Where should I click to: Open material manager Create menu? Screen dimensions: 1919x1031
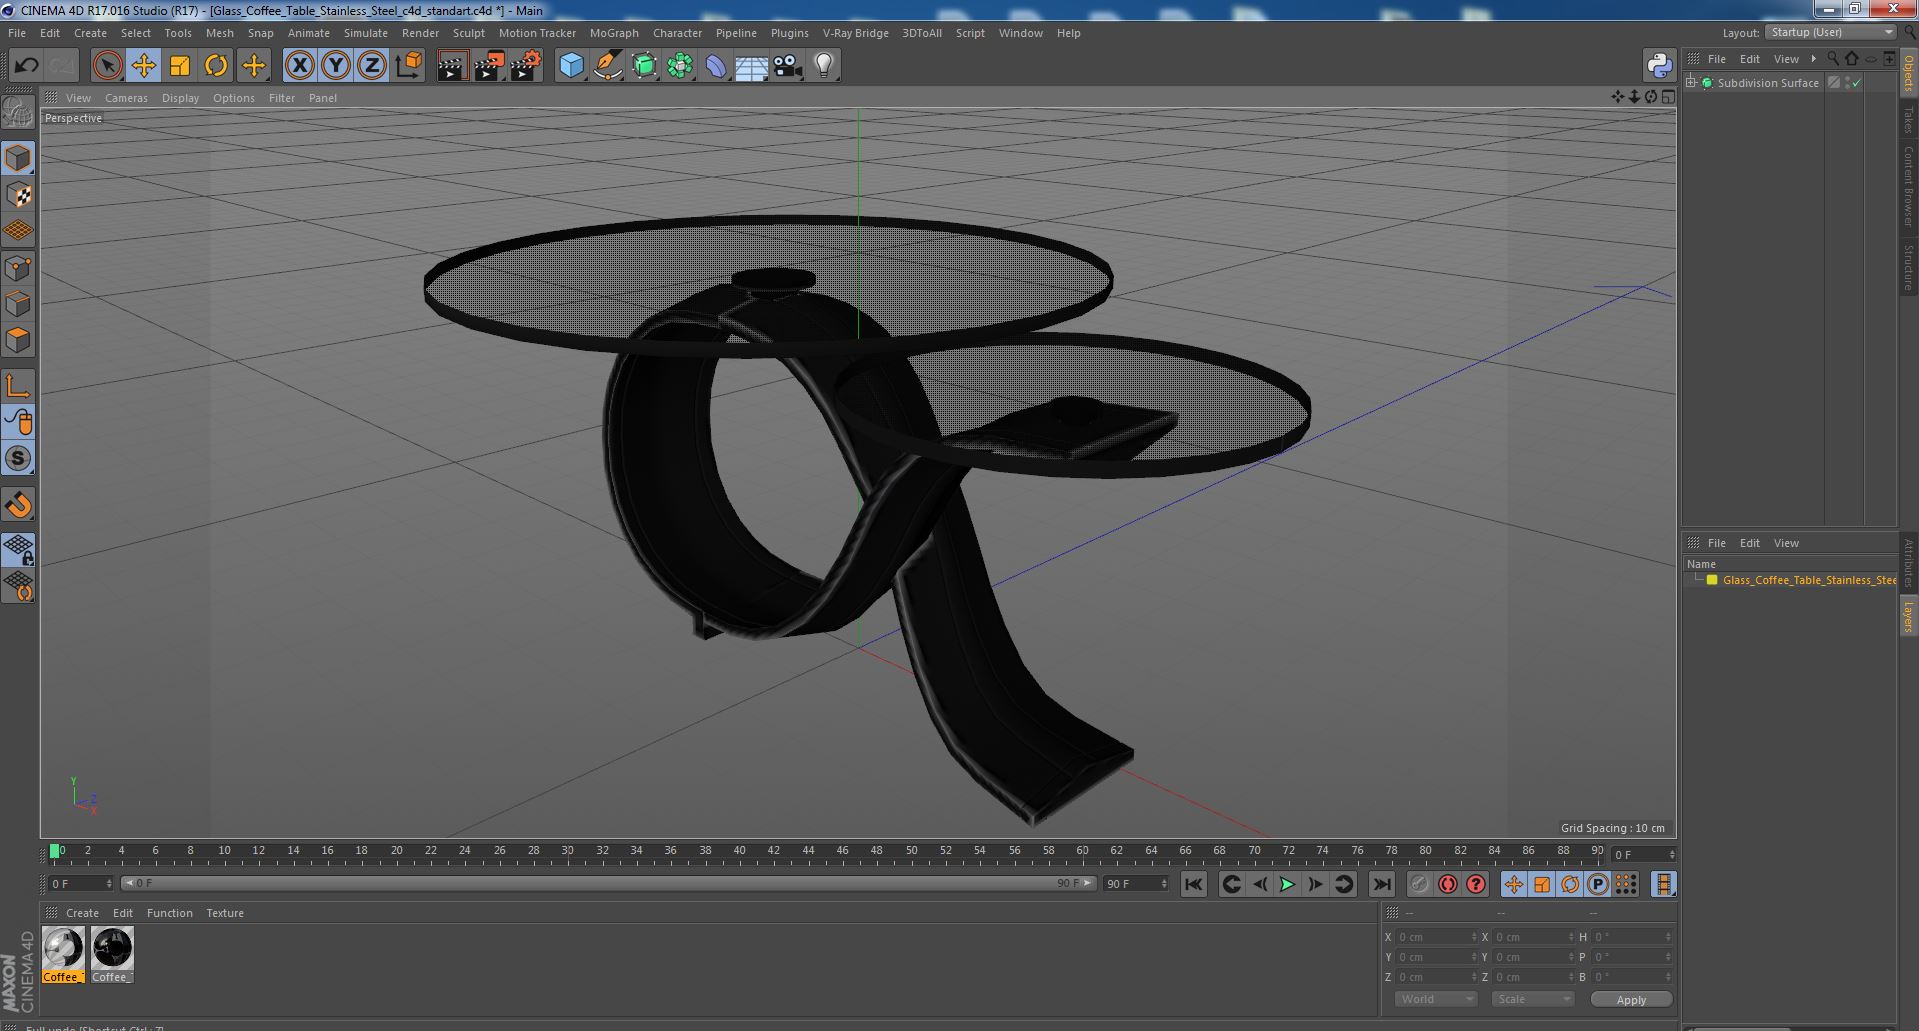pyautogui.click(x=82, y=913)
